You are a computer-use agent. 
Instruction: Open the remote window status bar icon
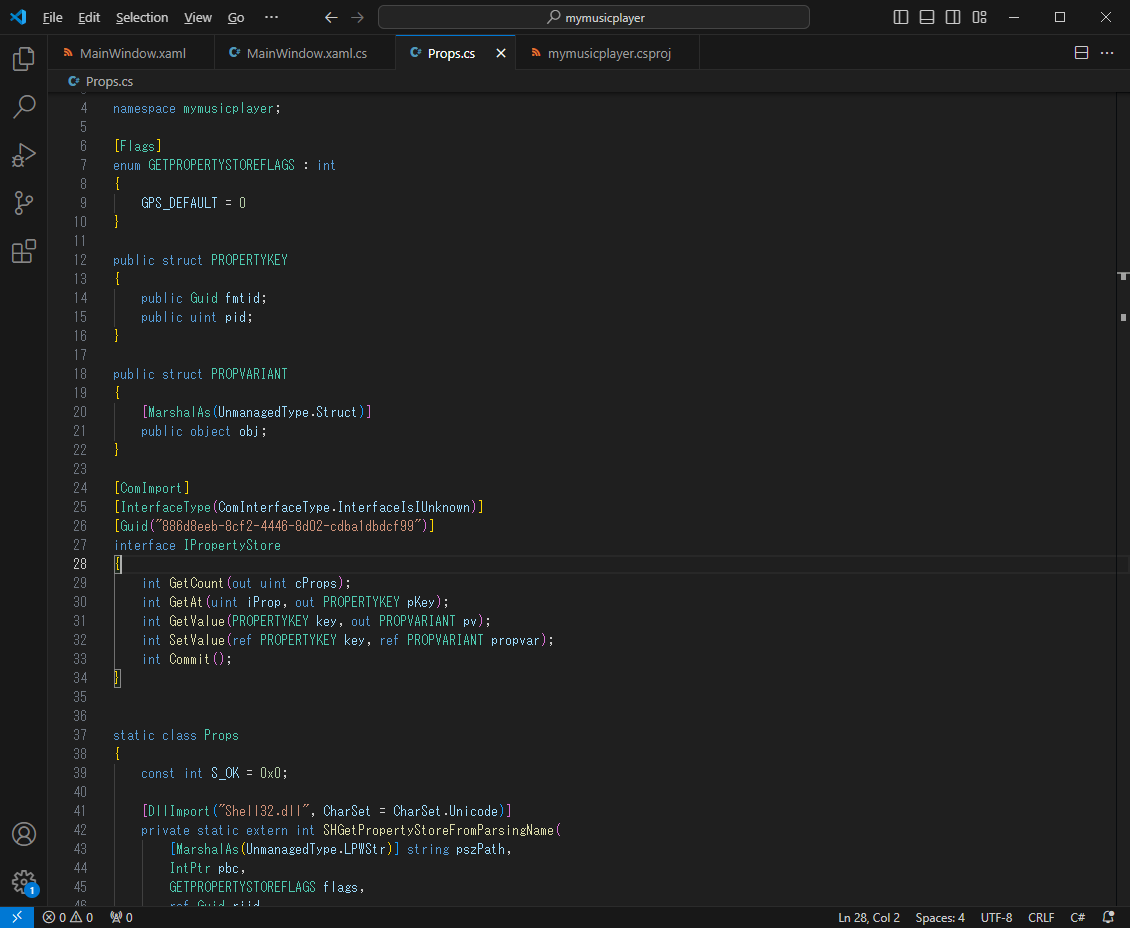tap(17, 917)
